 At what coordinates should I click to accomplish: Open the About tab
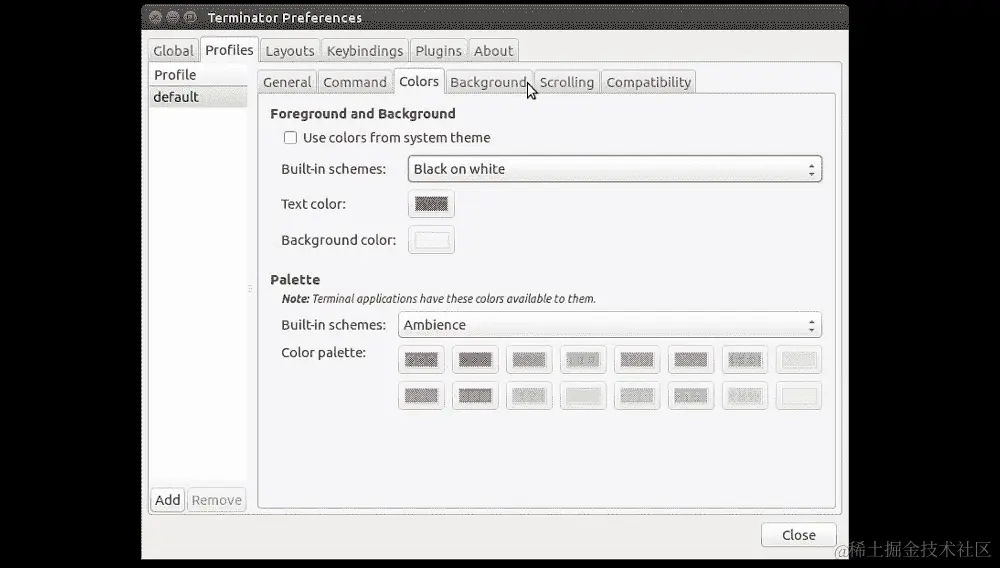click(493, 50)
